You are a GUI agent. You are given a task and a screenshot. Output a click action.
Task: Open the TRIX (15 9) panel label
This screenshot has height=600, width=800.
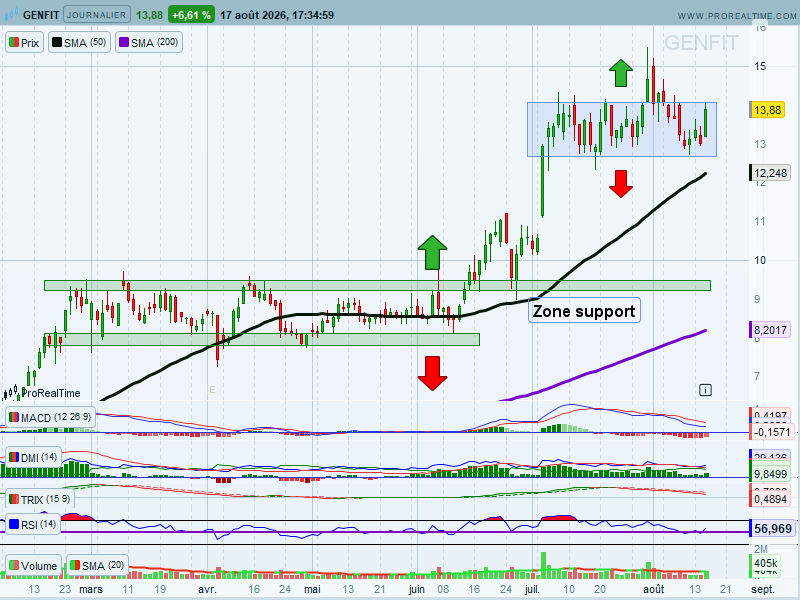(39, 499)
